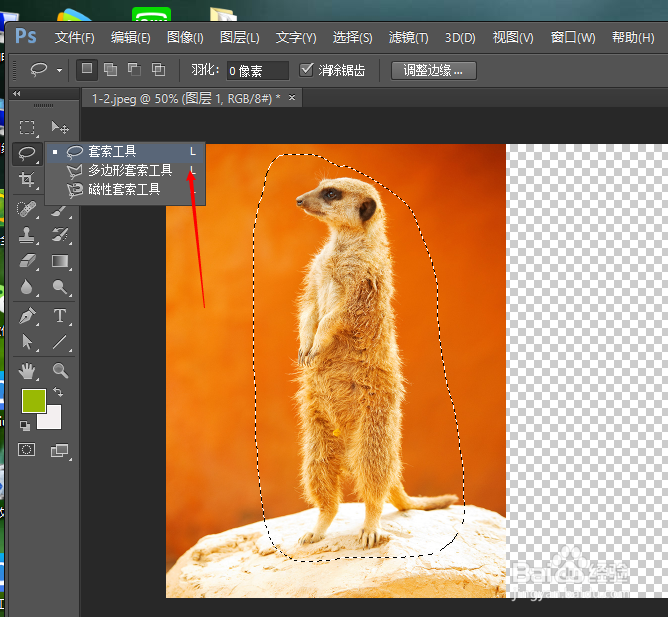668x617 pixels.
Task: Select the Spot Healing Brush tool
Action: (x=27, y=209)
